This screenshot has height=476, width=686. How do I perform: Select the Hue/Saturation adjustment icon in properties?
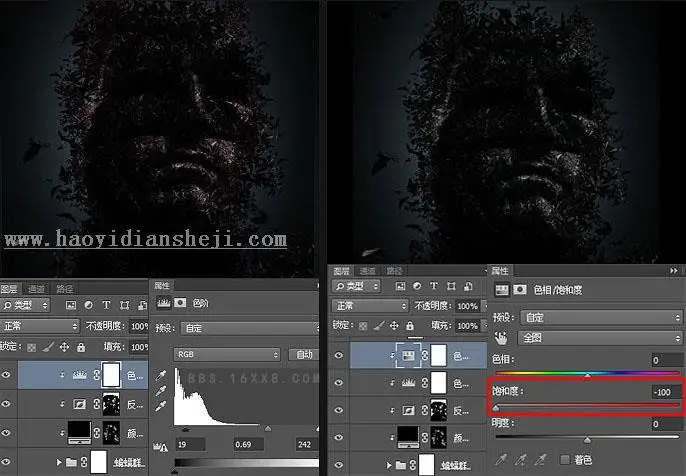[x=502, y=290]
